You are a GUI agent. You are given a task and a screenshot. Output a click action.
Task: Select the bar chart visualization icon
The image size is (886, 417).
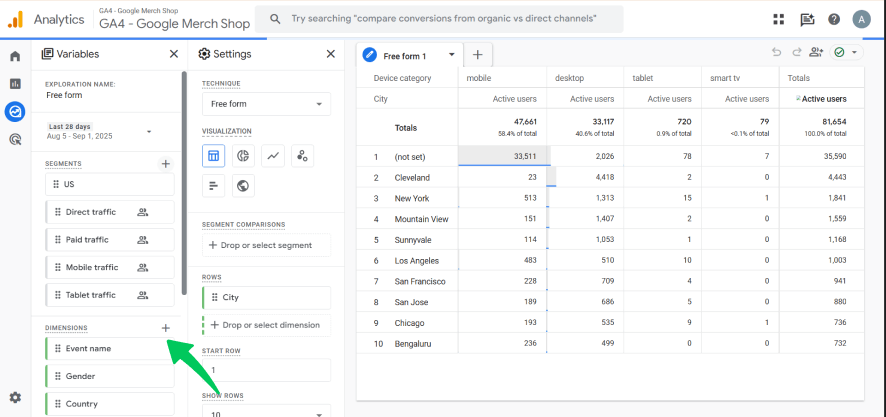tap(214, 186)
